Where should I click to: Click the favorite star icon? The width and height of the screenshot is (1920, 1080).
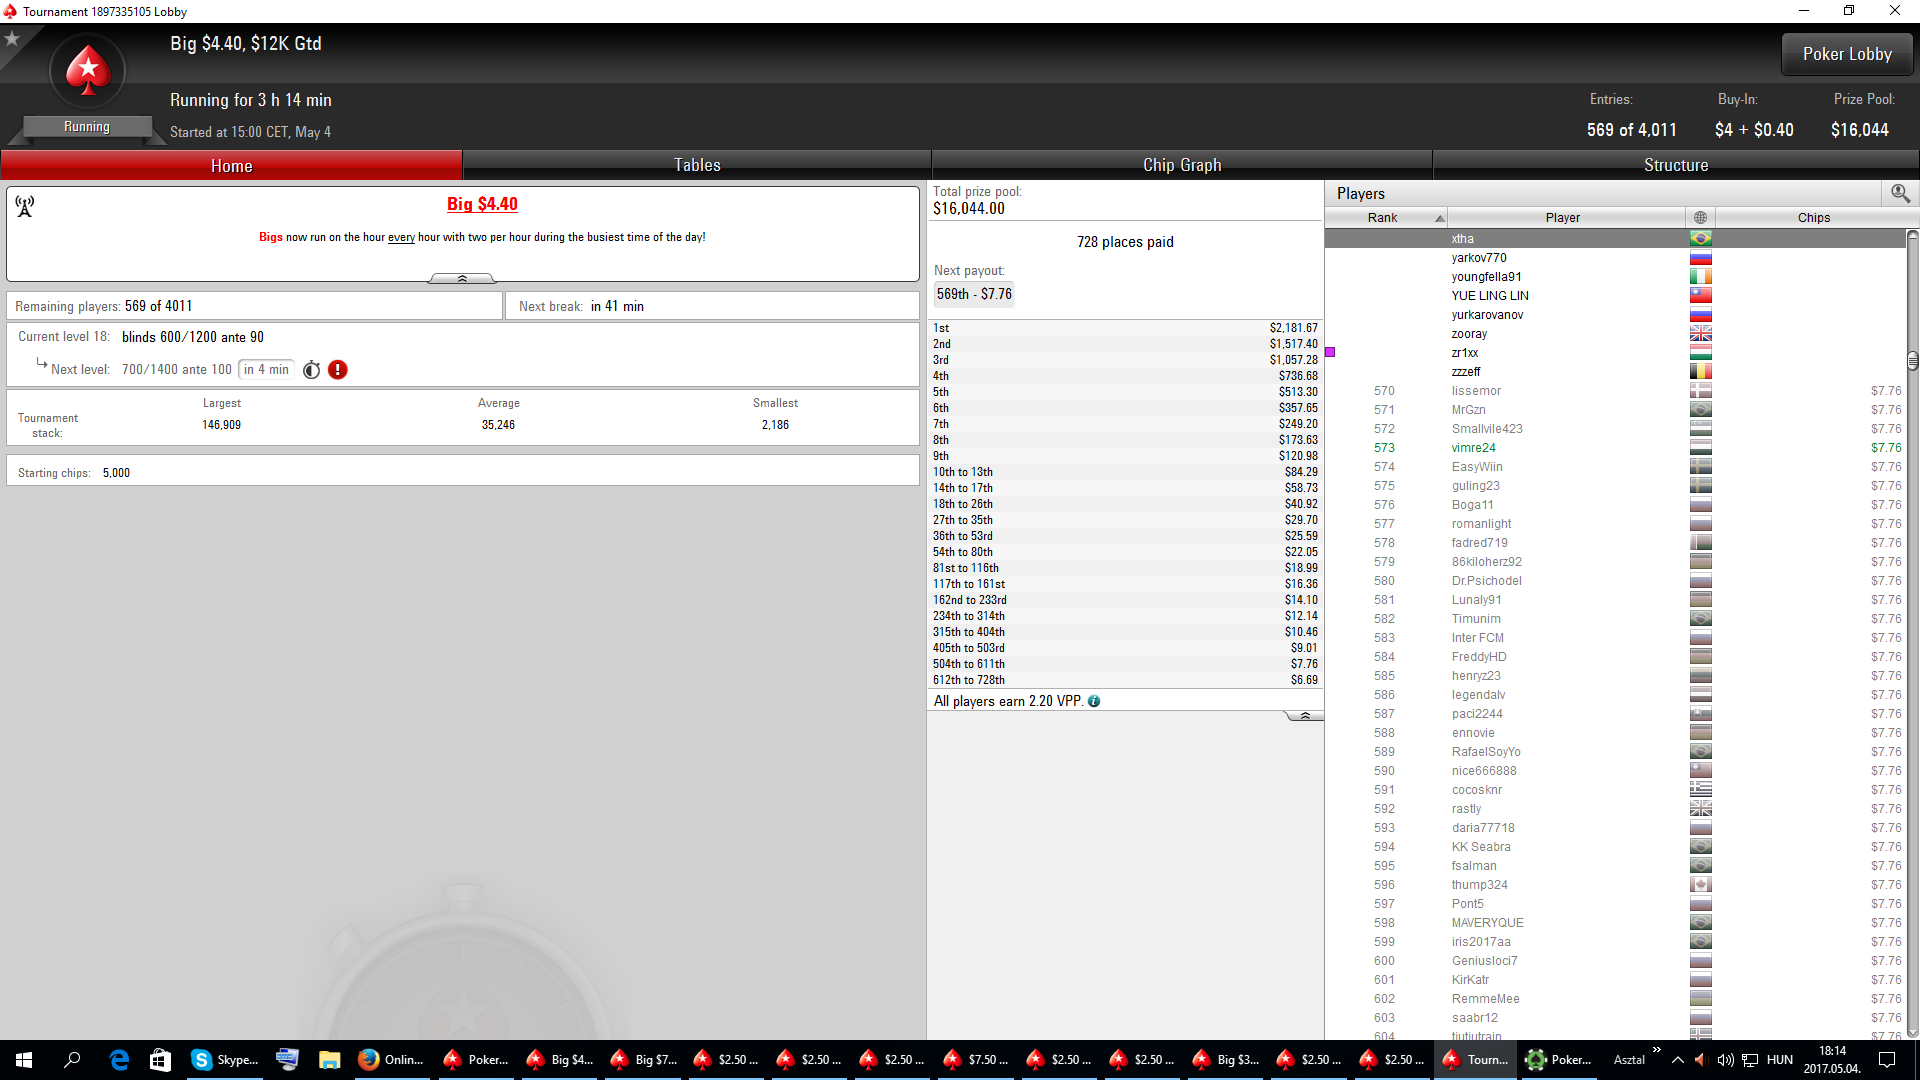12,39
